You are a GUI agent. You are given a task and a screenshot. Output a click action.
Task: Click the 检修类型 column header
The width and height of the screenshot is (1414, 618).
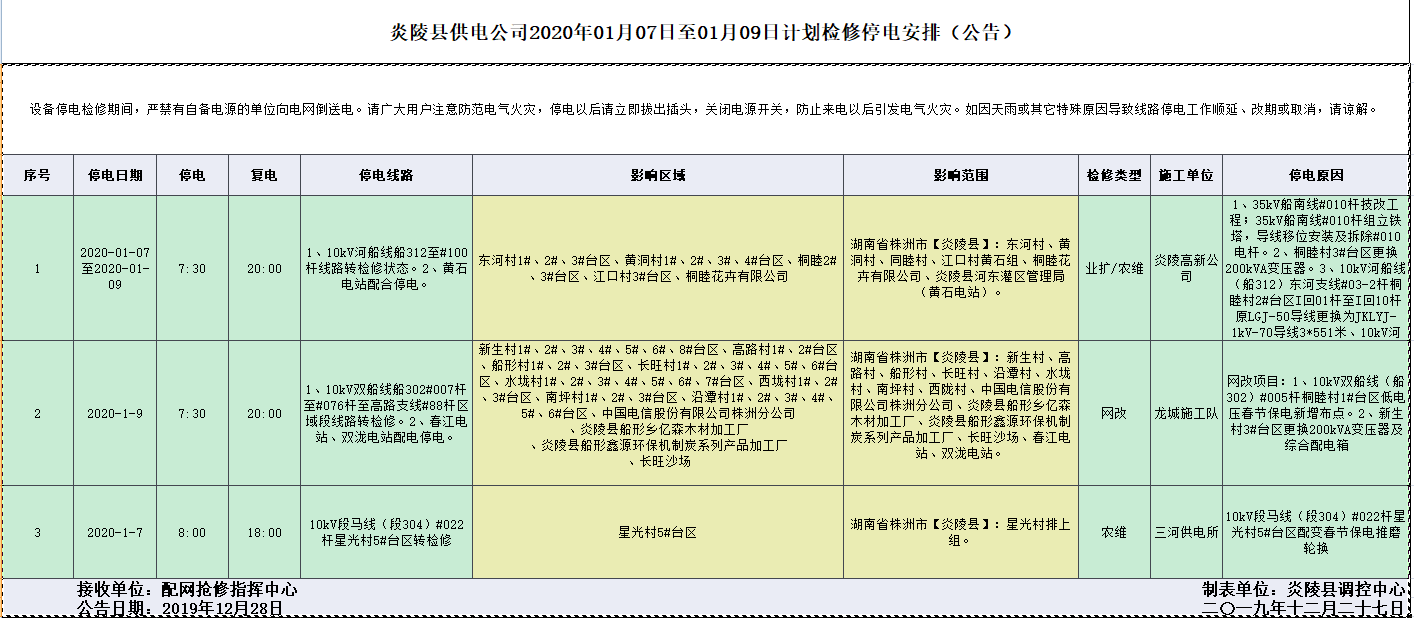1114,175
